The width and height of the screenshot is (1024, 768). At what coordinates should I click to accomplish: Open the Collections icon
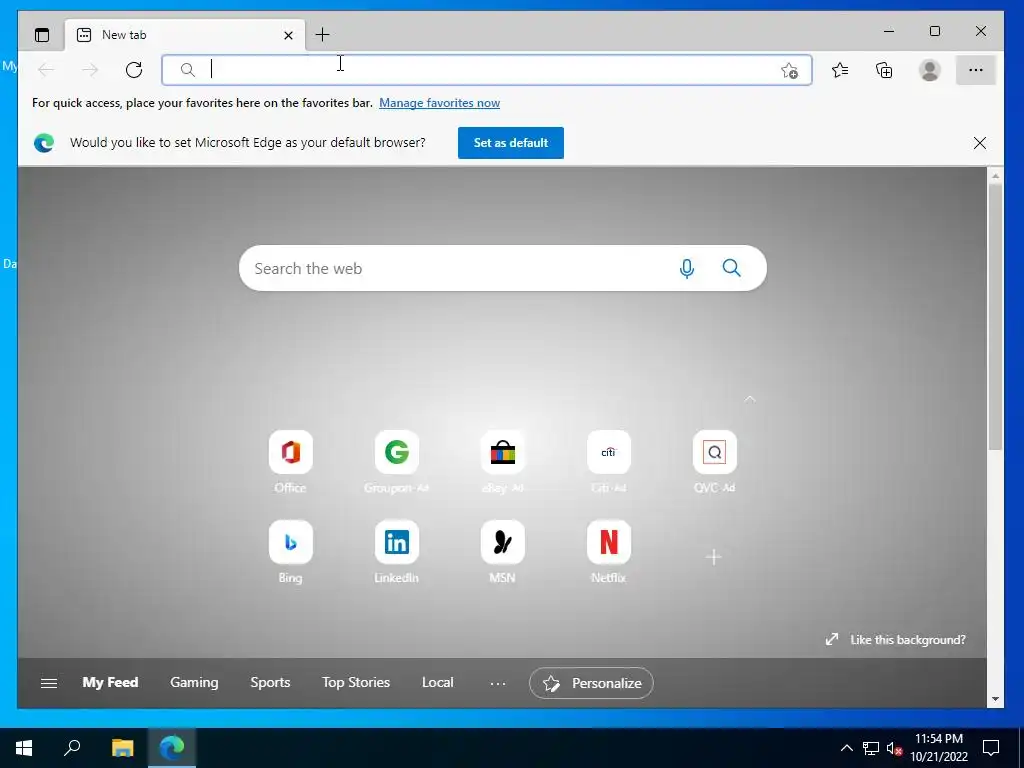[x=884, y=70]
